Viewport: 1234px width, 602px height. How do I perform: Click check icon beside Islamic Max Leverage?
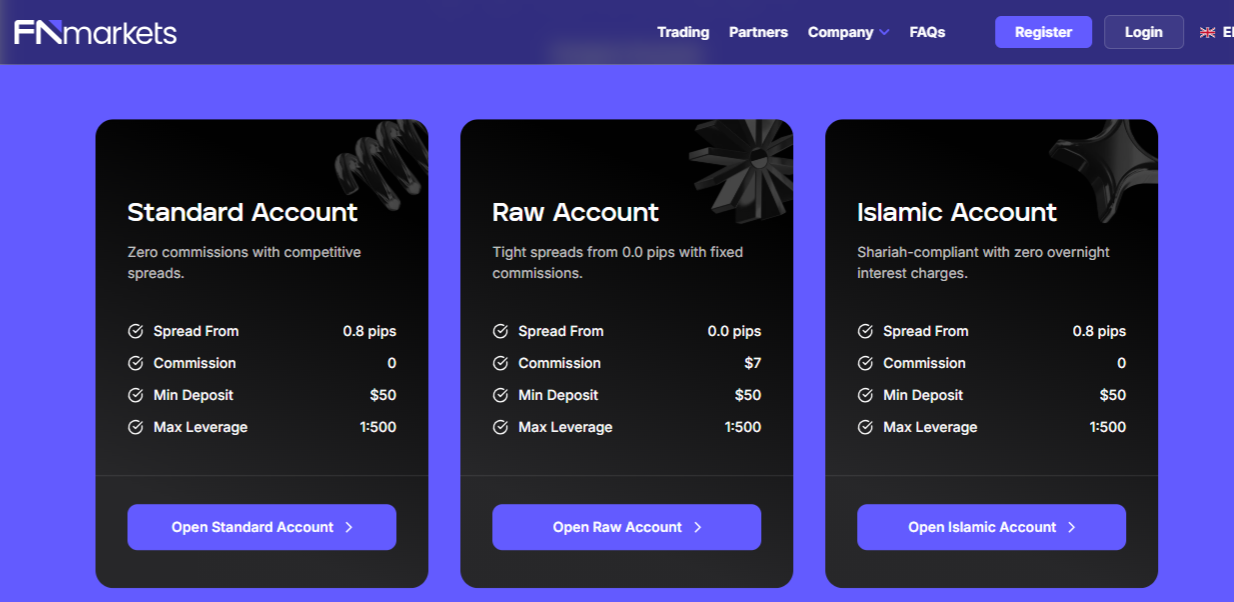pos(866,427)
